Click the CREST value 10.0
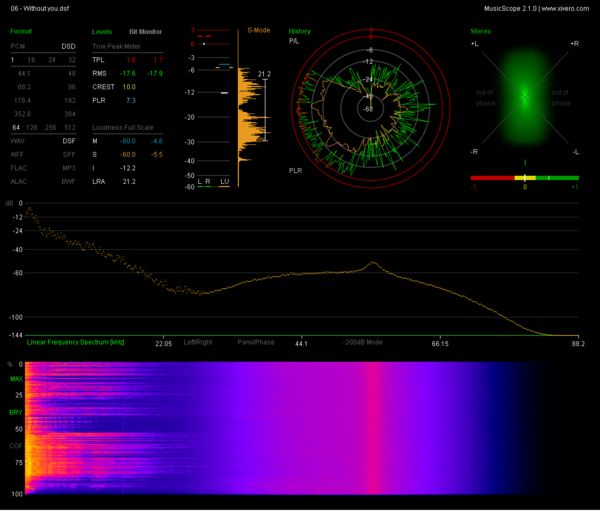 pyautogui.click(x=129, y=87)
